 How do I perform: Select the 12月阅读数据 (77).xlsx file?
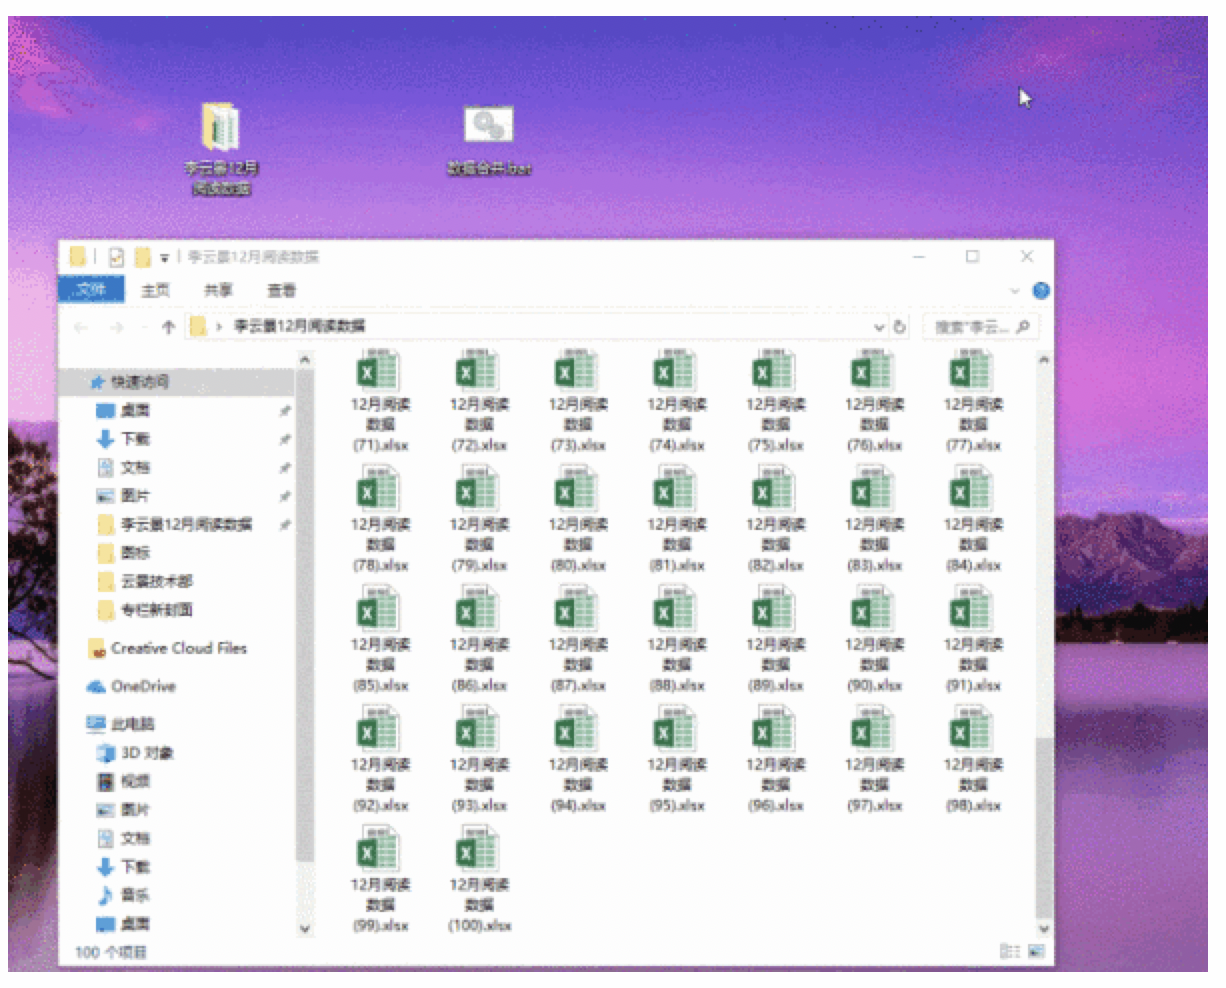tap(974, 402)
